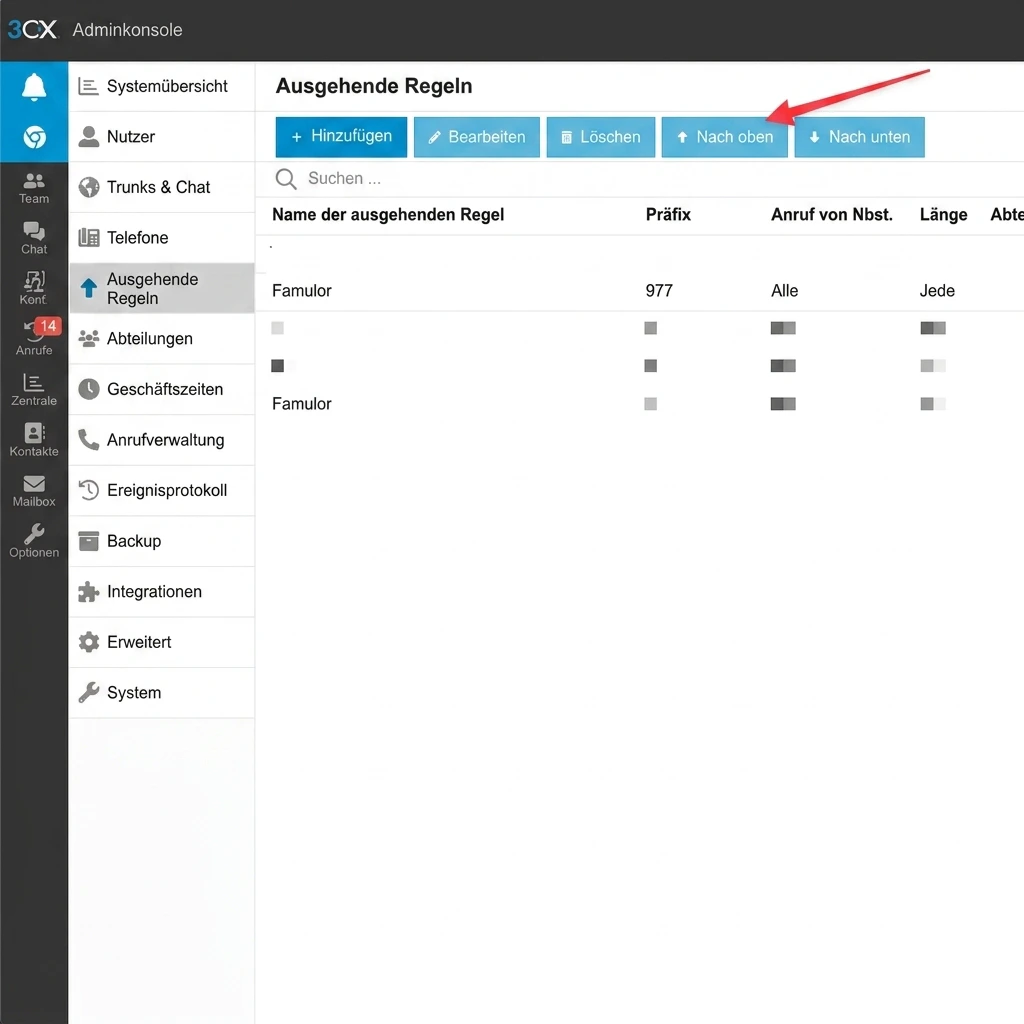The height and width of the screenshot is (1024, 1024).
Task: Click the search magnifier icon
Action: (x=286, y=179)
